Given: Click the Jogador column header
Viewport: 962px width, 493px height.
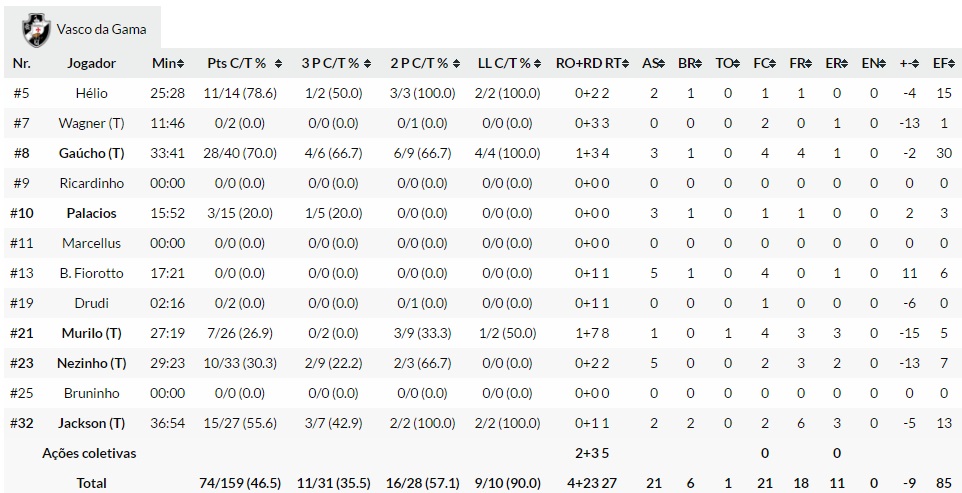Looking at the screenshot, I should click(92, 63).
